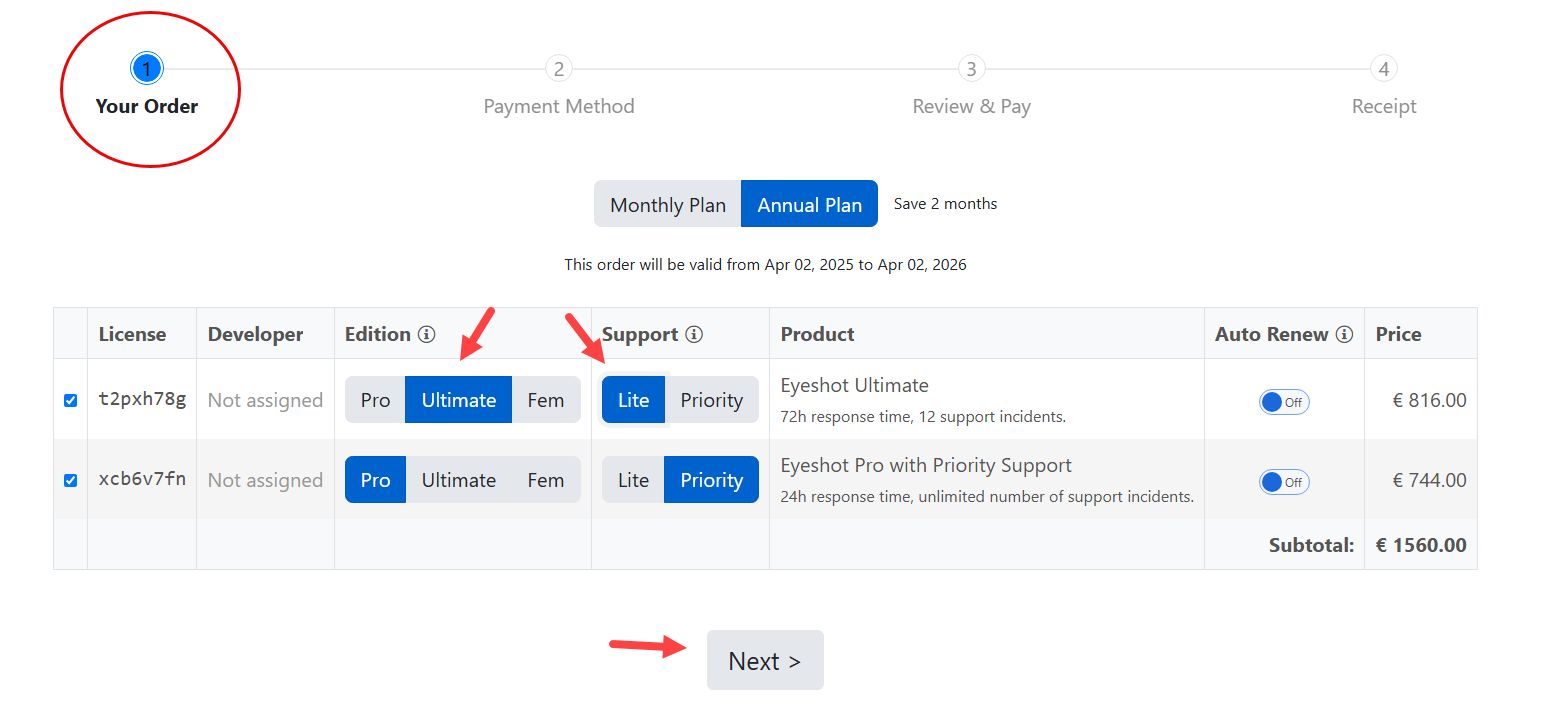Screen dimensions: 1544x714
Task: Uncheck the t2pxh78g license checkbox
Action: click(x=70, y=400)
